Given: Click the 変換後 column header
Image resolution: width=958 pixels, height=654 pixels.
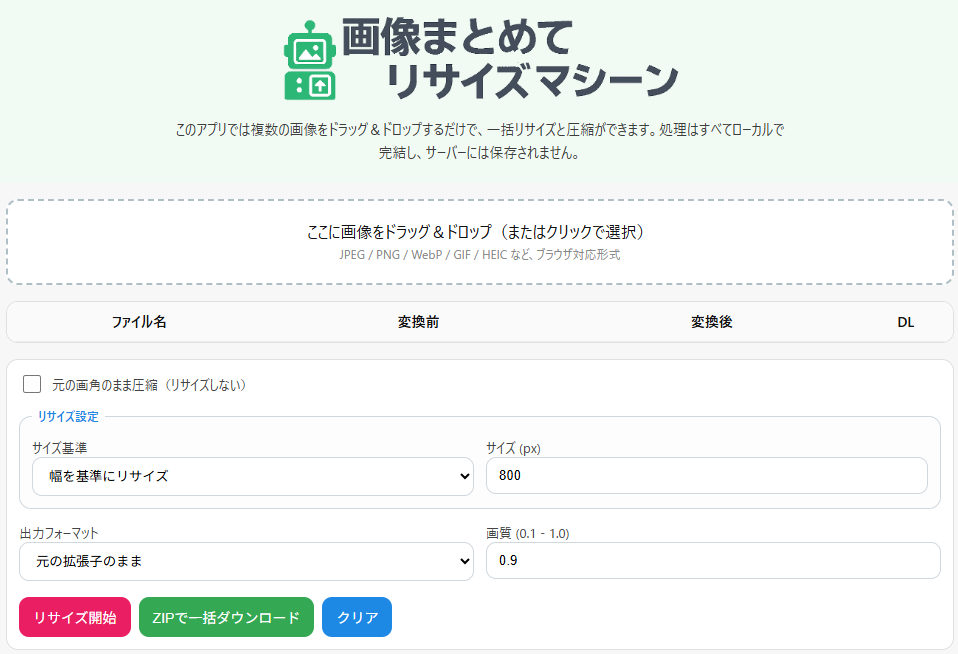Looking at the screenshot, I should tap(711, 322).
